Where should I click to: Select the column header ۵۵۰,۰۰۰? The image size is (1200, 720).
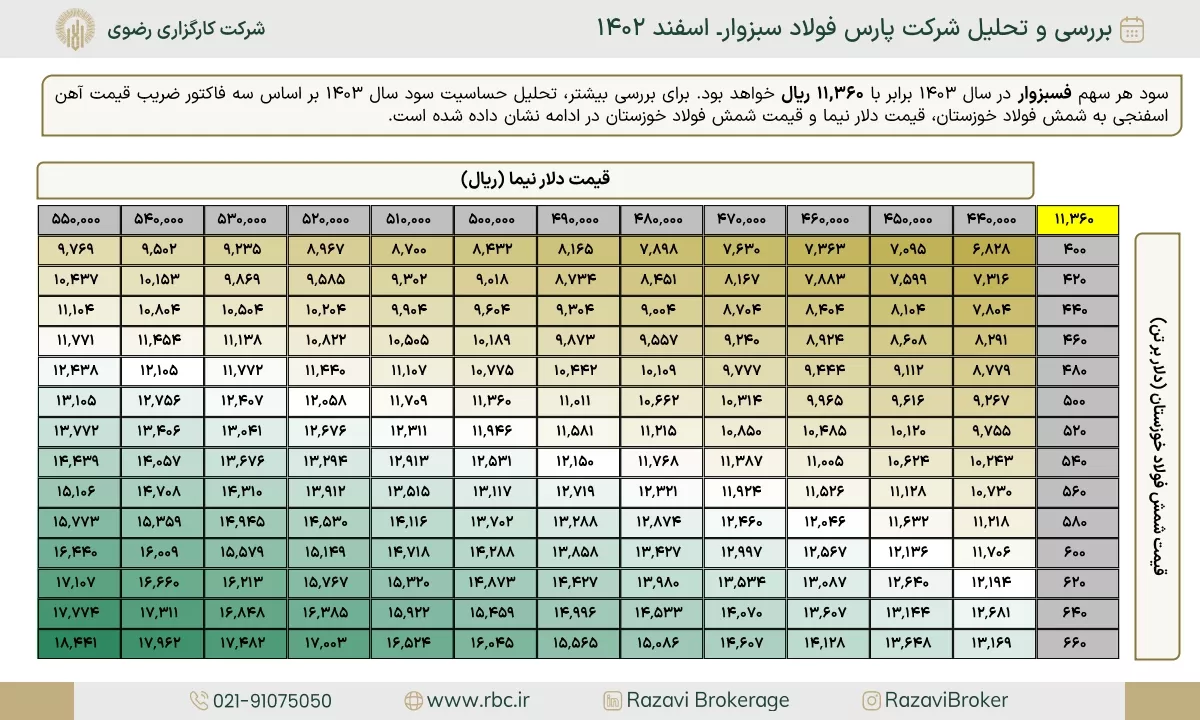click(x=79, y=220)
